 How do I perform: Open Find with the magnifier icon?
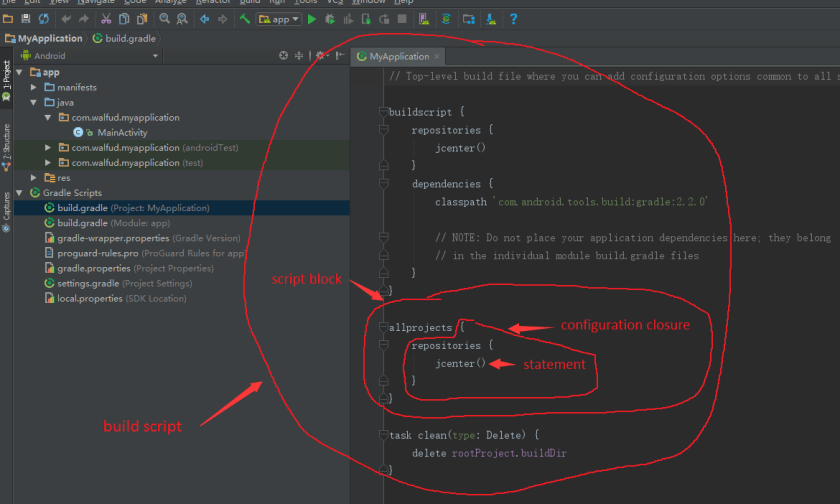[x=164, y=19]
